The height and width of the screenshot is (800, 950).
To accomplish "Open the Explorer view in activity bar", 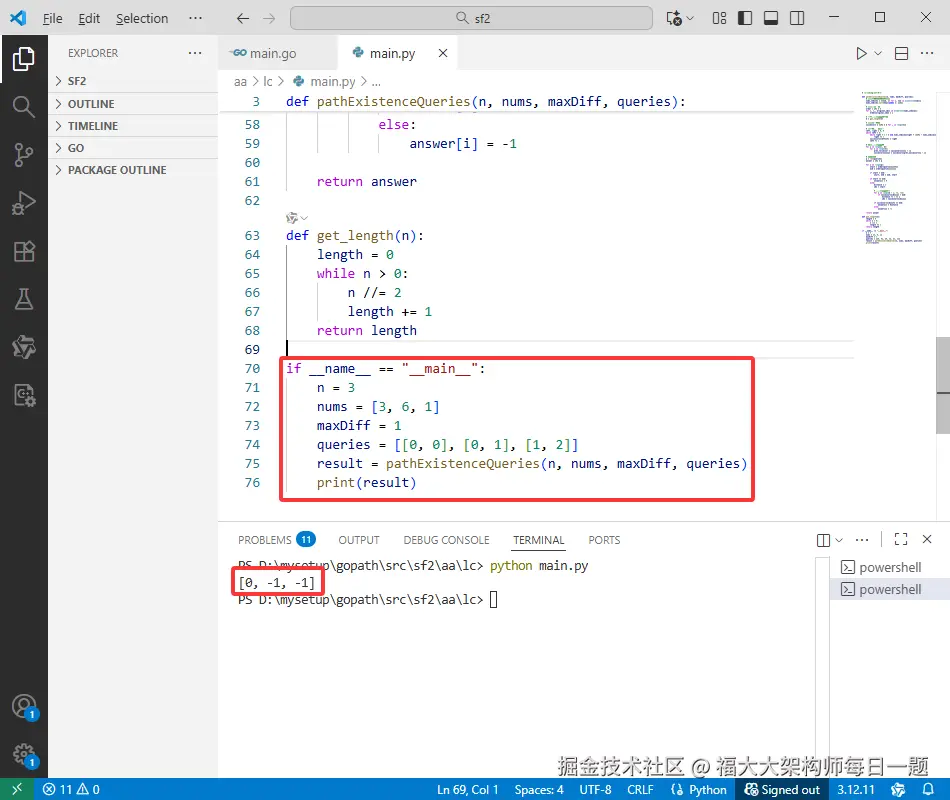I will pyautogui.click(x=24, y=59).
